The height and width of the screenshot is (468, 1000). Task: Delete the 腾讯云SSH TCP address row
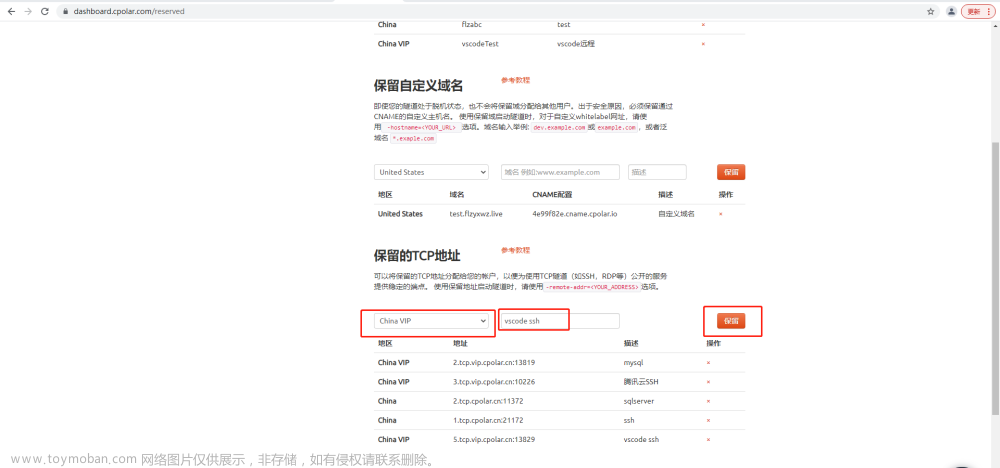(x=709, y=382)
